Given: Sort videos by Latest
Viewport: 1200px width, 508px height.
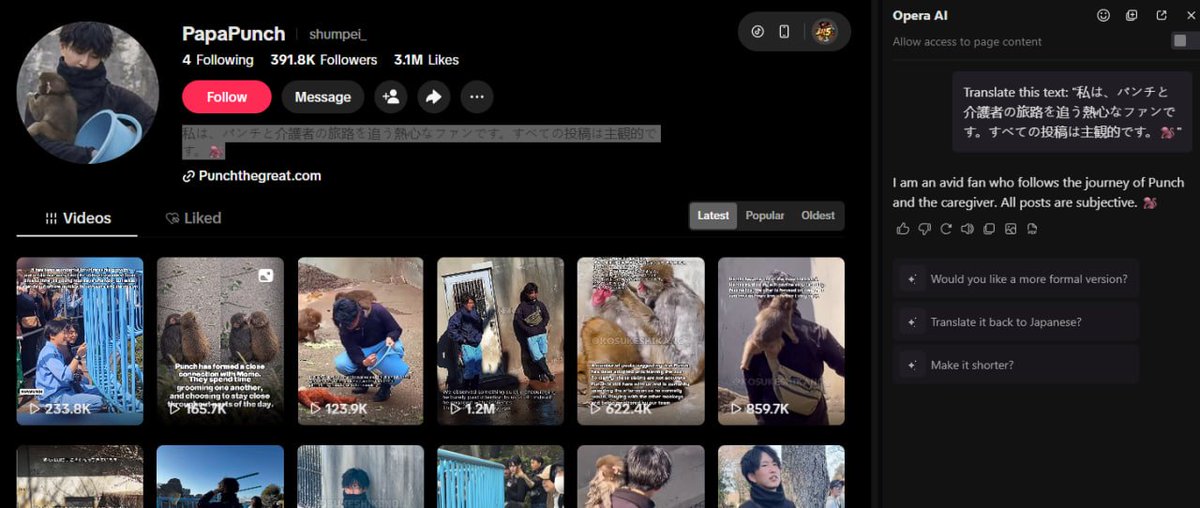Looking at the screenshot, I should [713, 216].
